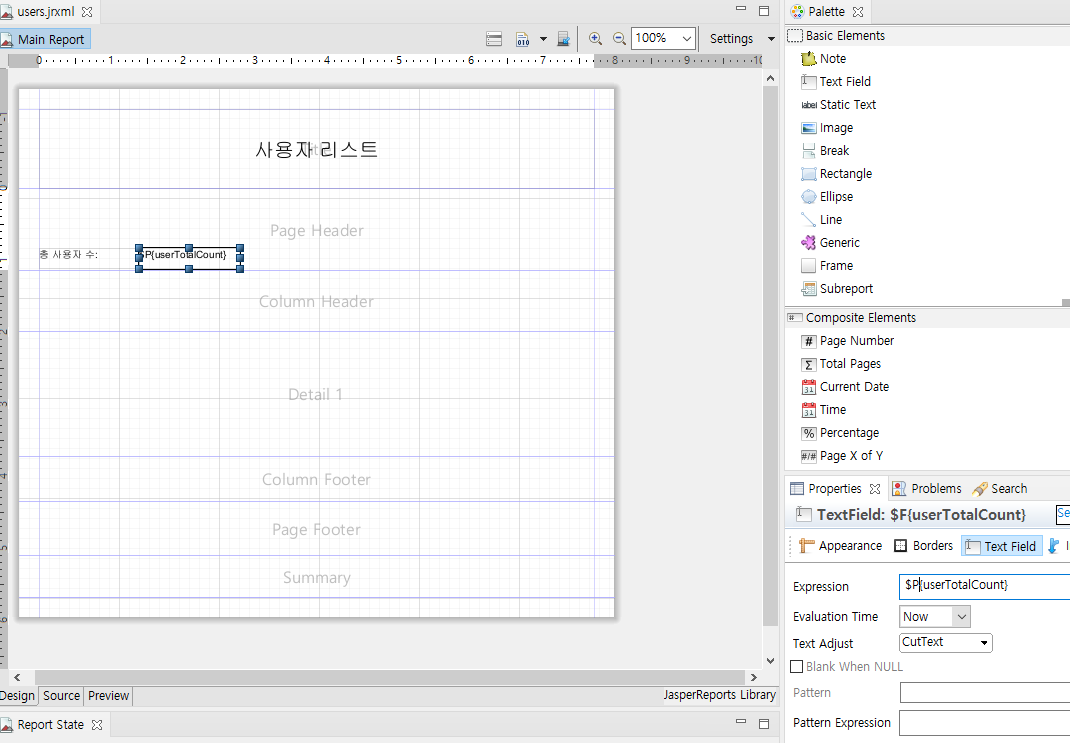Close the users.jrxml editor tab
The image size is (1070, 743).
click(x=87, y=12)
